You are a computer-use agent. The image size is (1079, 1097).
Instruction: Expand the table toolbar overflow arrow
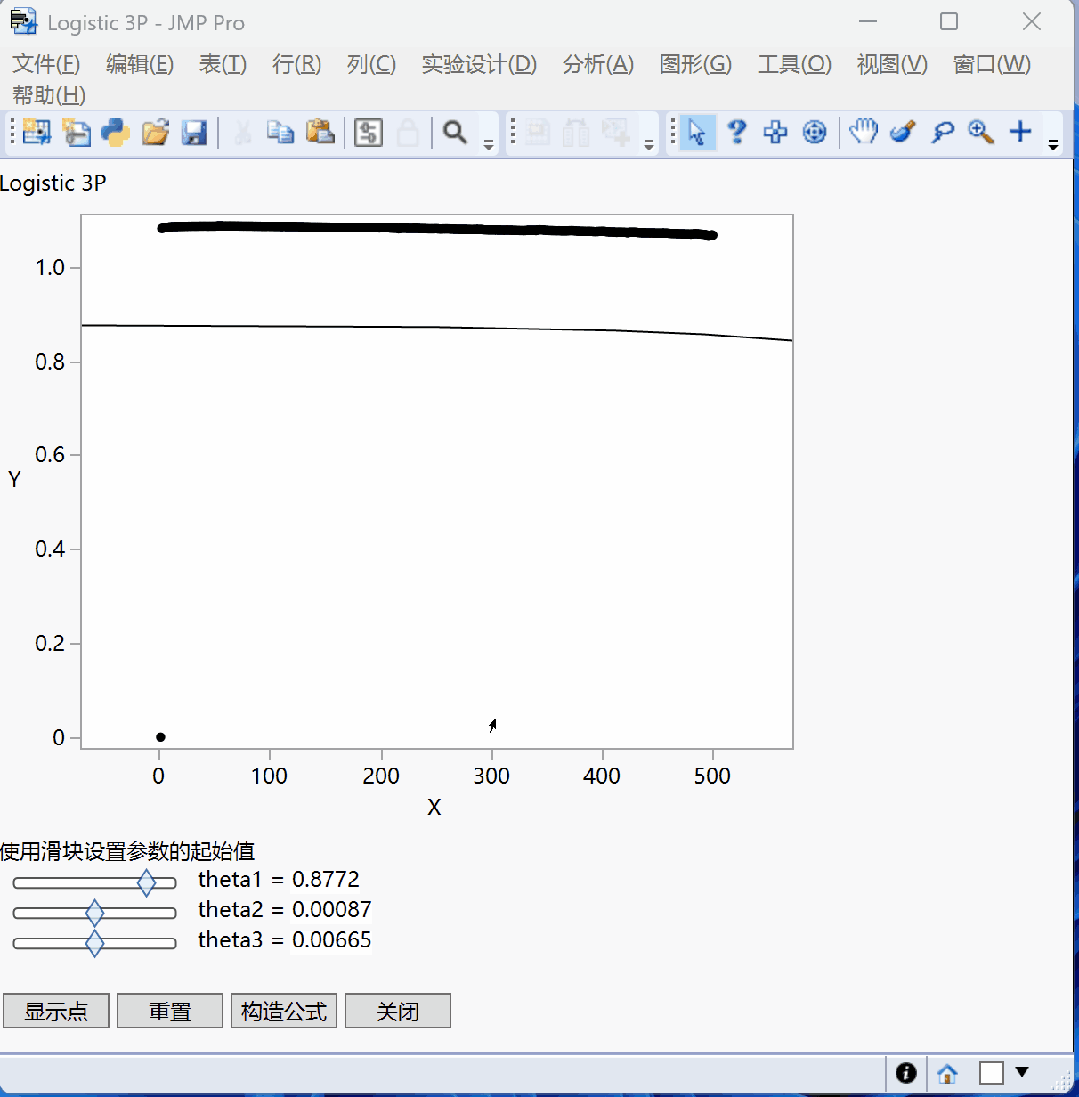click(649, 145)
